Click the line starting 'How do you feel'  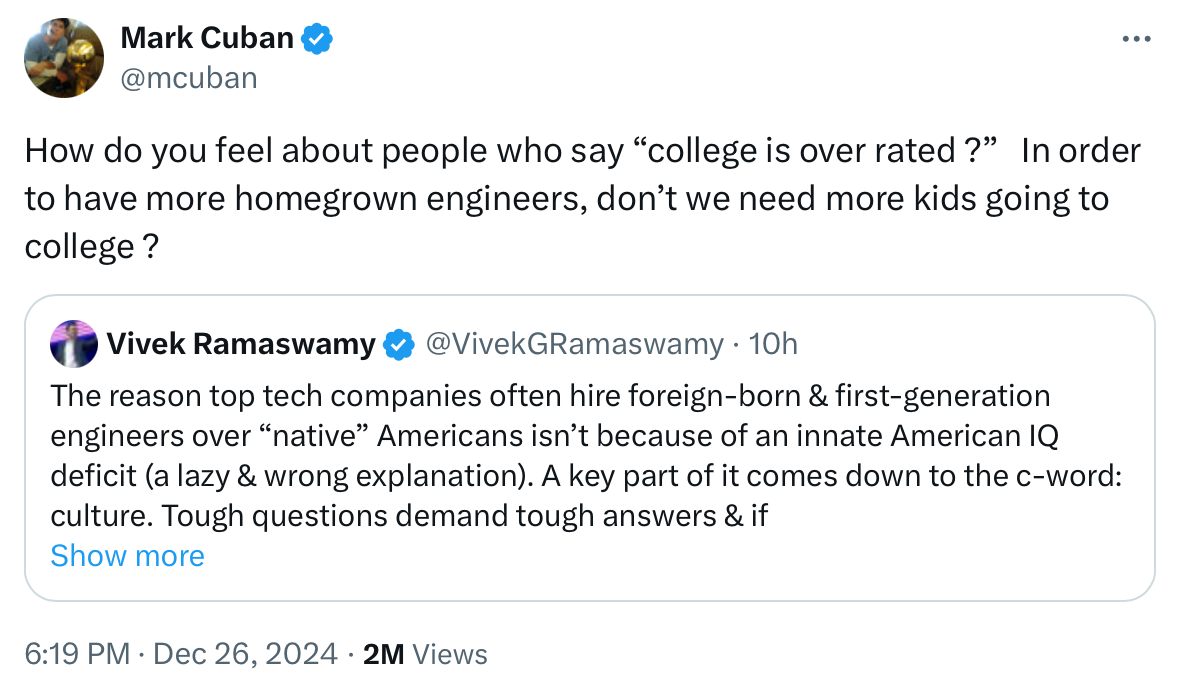[x=582, y=150]
